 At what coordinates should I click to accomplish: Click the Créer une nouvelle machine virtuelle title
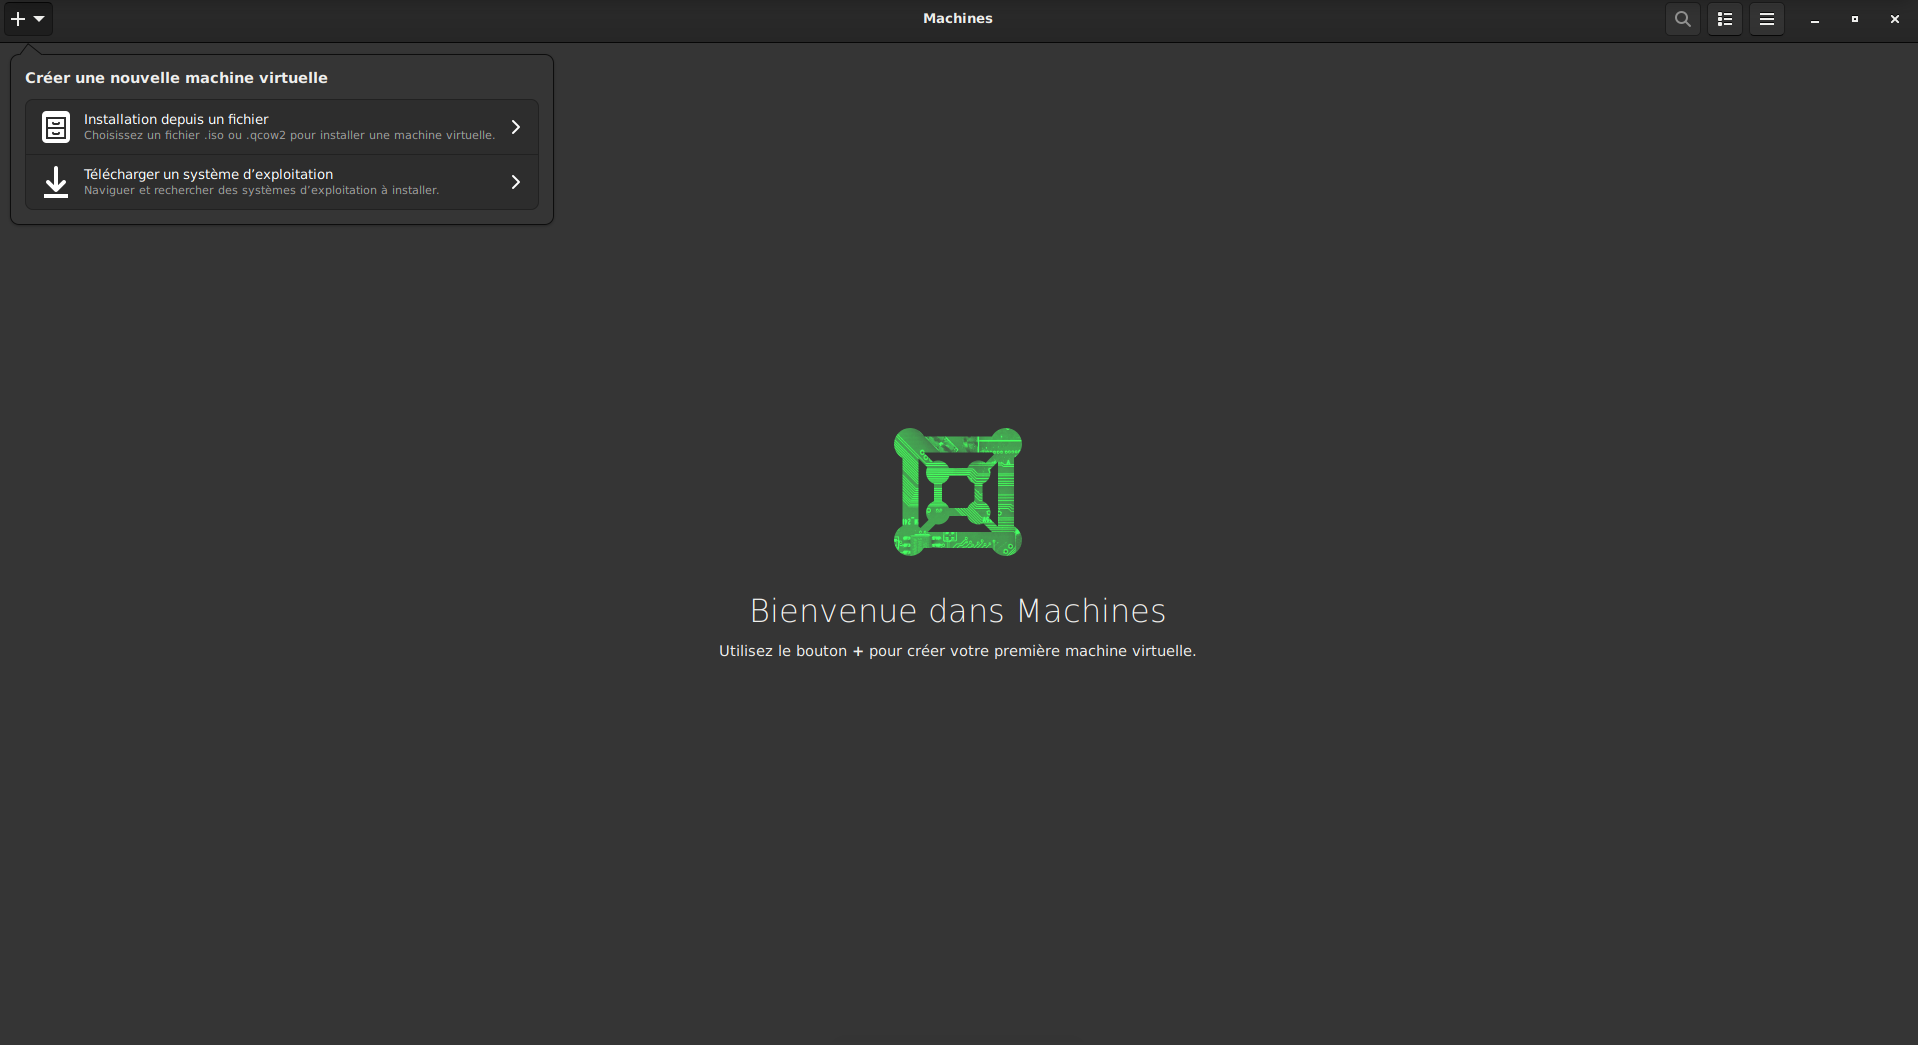click(176, 78)
